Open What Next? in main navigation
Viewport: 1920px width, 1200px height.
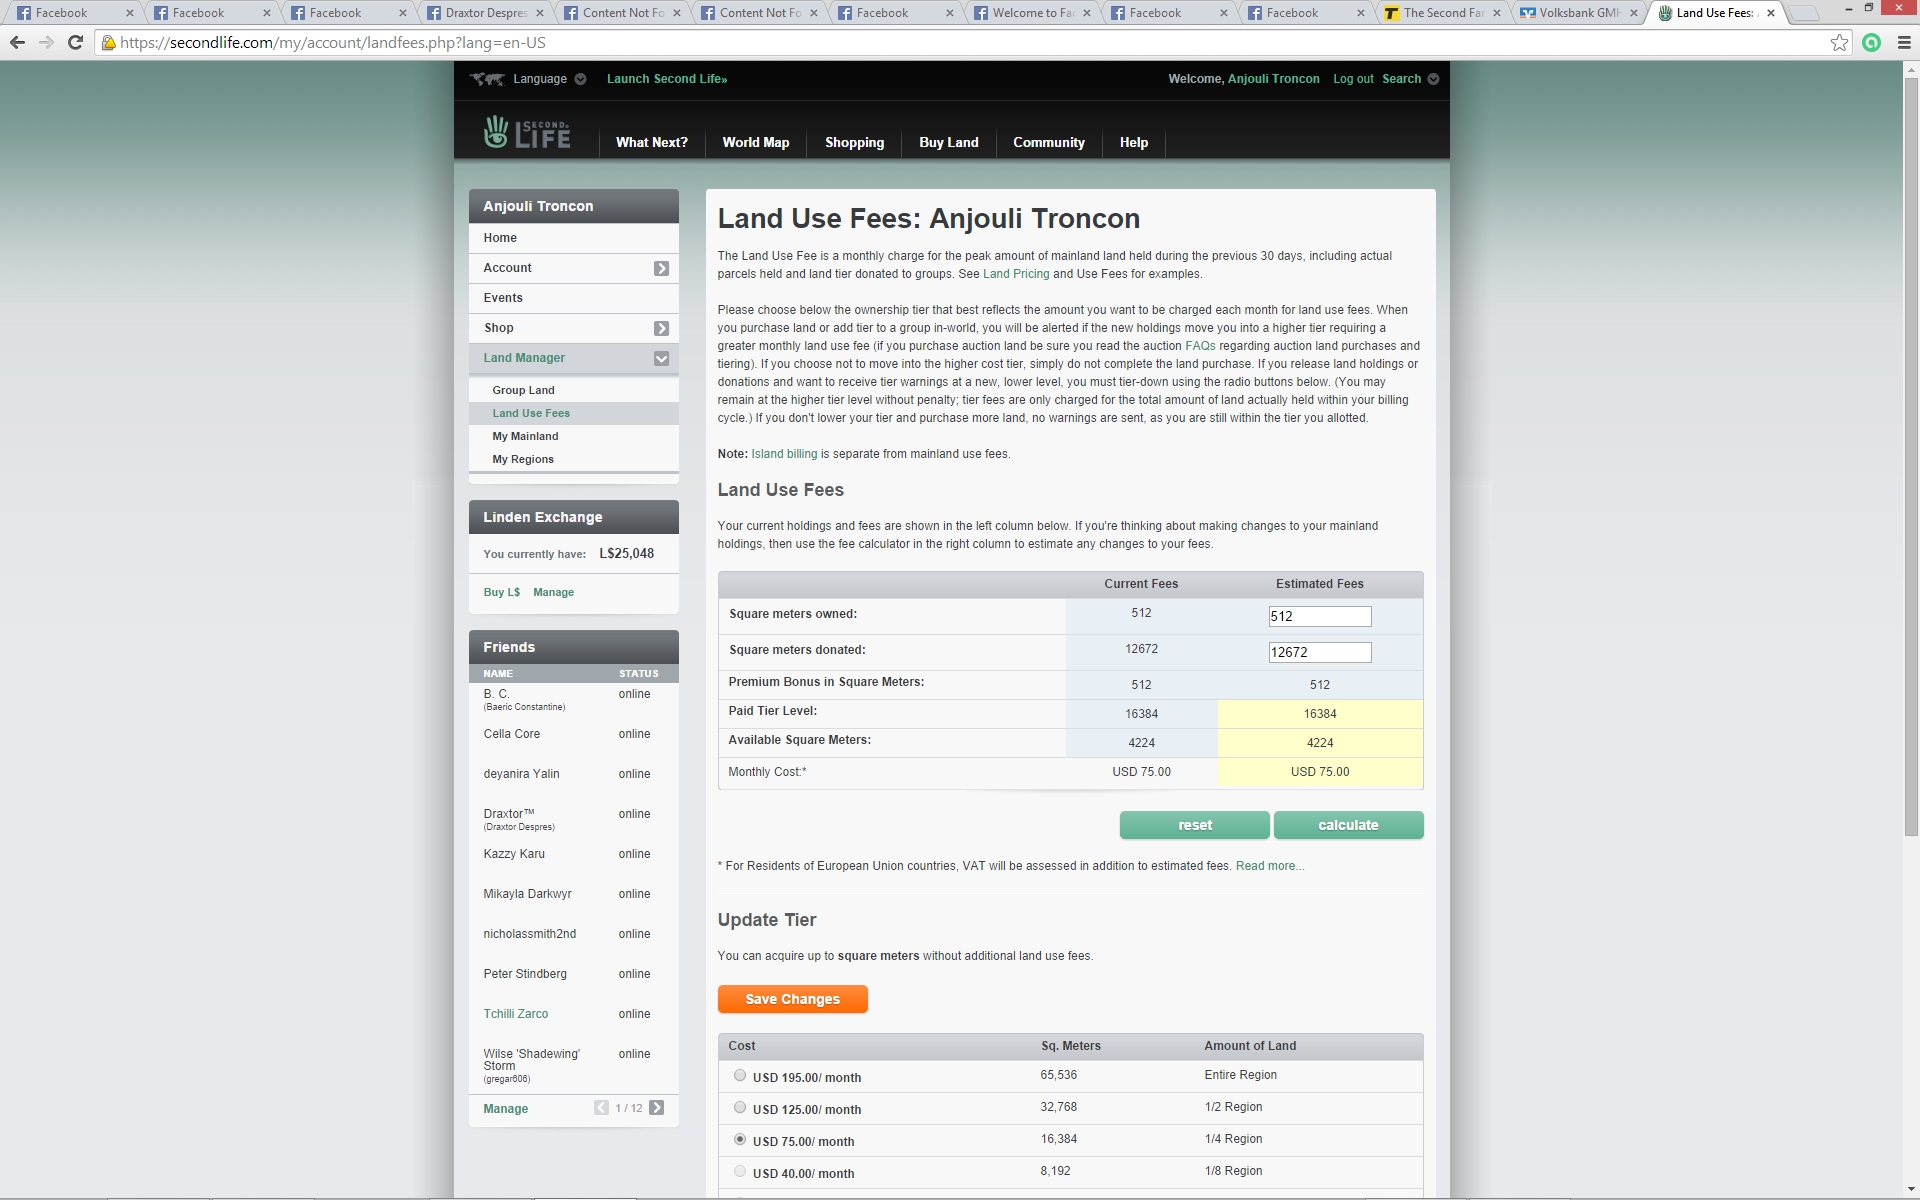(652, 142)
